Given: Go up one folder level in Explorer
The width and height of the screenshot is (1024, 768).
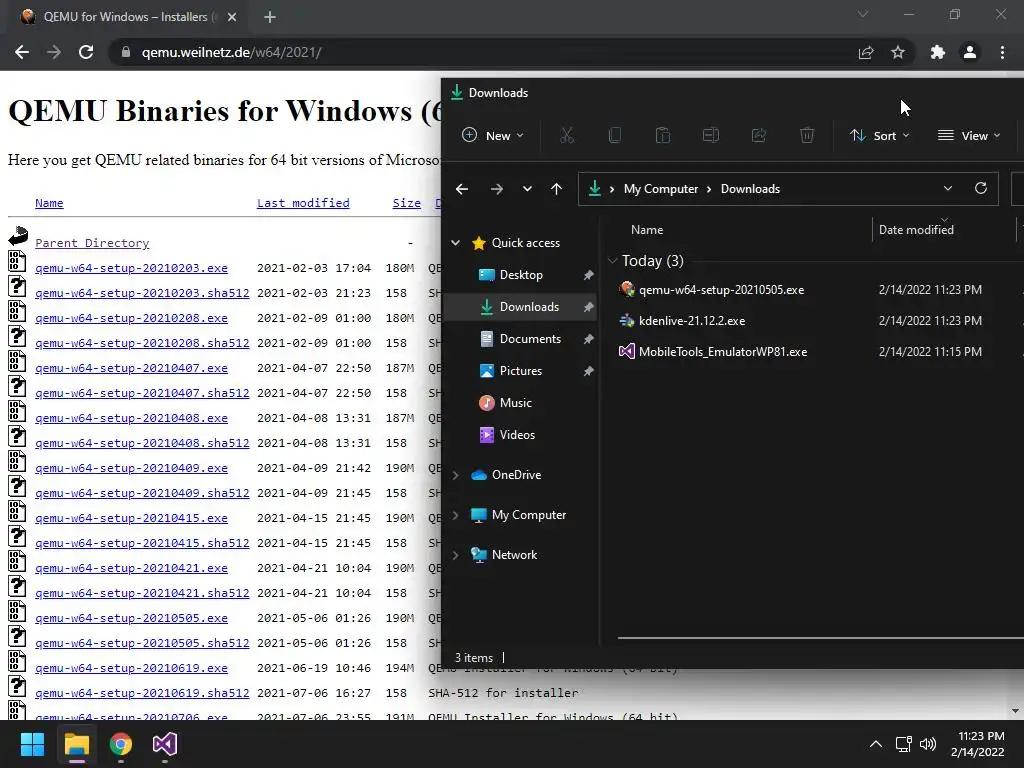Looking at the screenshot, I should (x=556, y=189).
